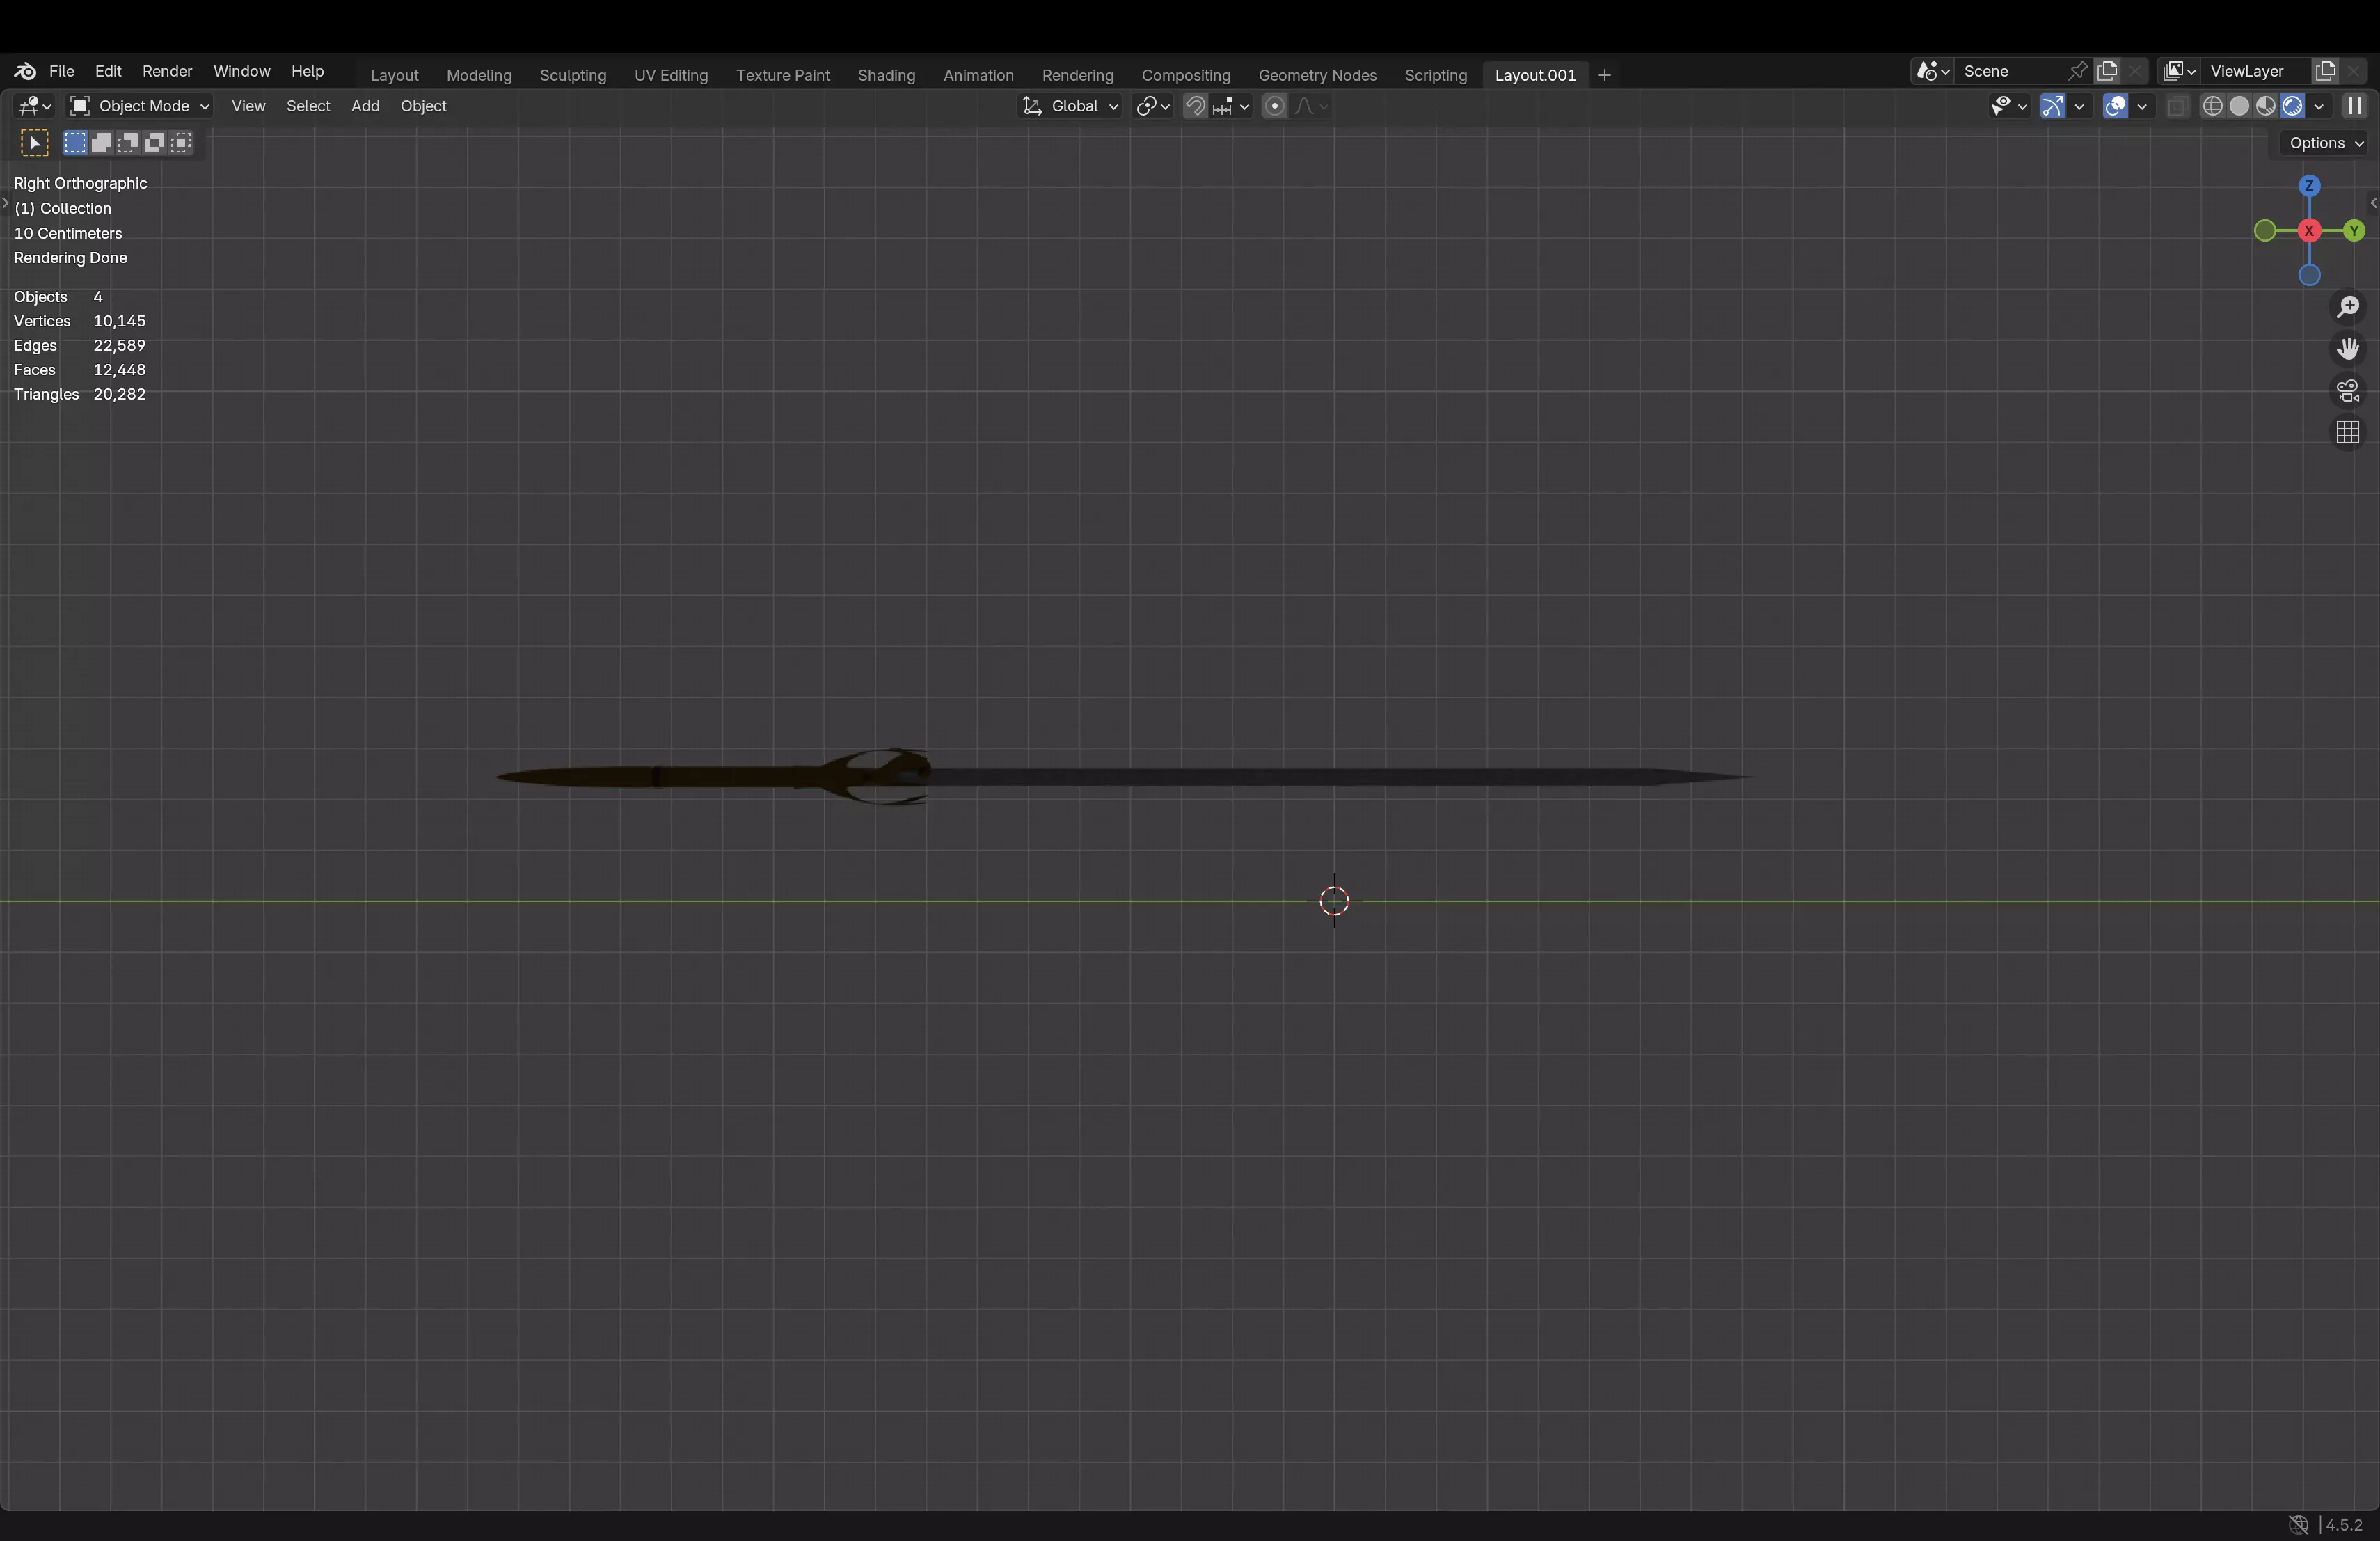2380x1541 pixels.
Task: Click the green Y axis gizmo ball
Action: 2354,231
